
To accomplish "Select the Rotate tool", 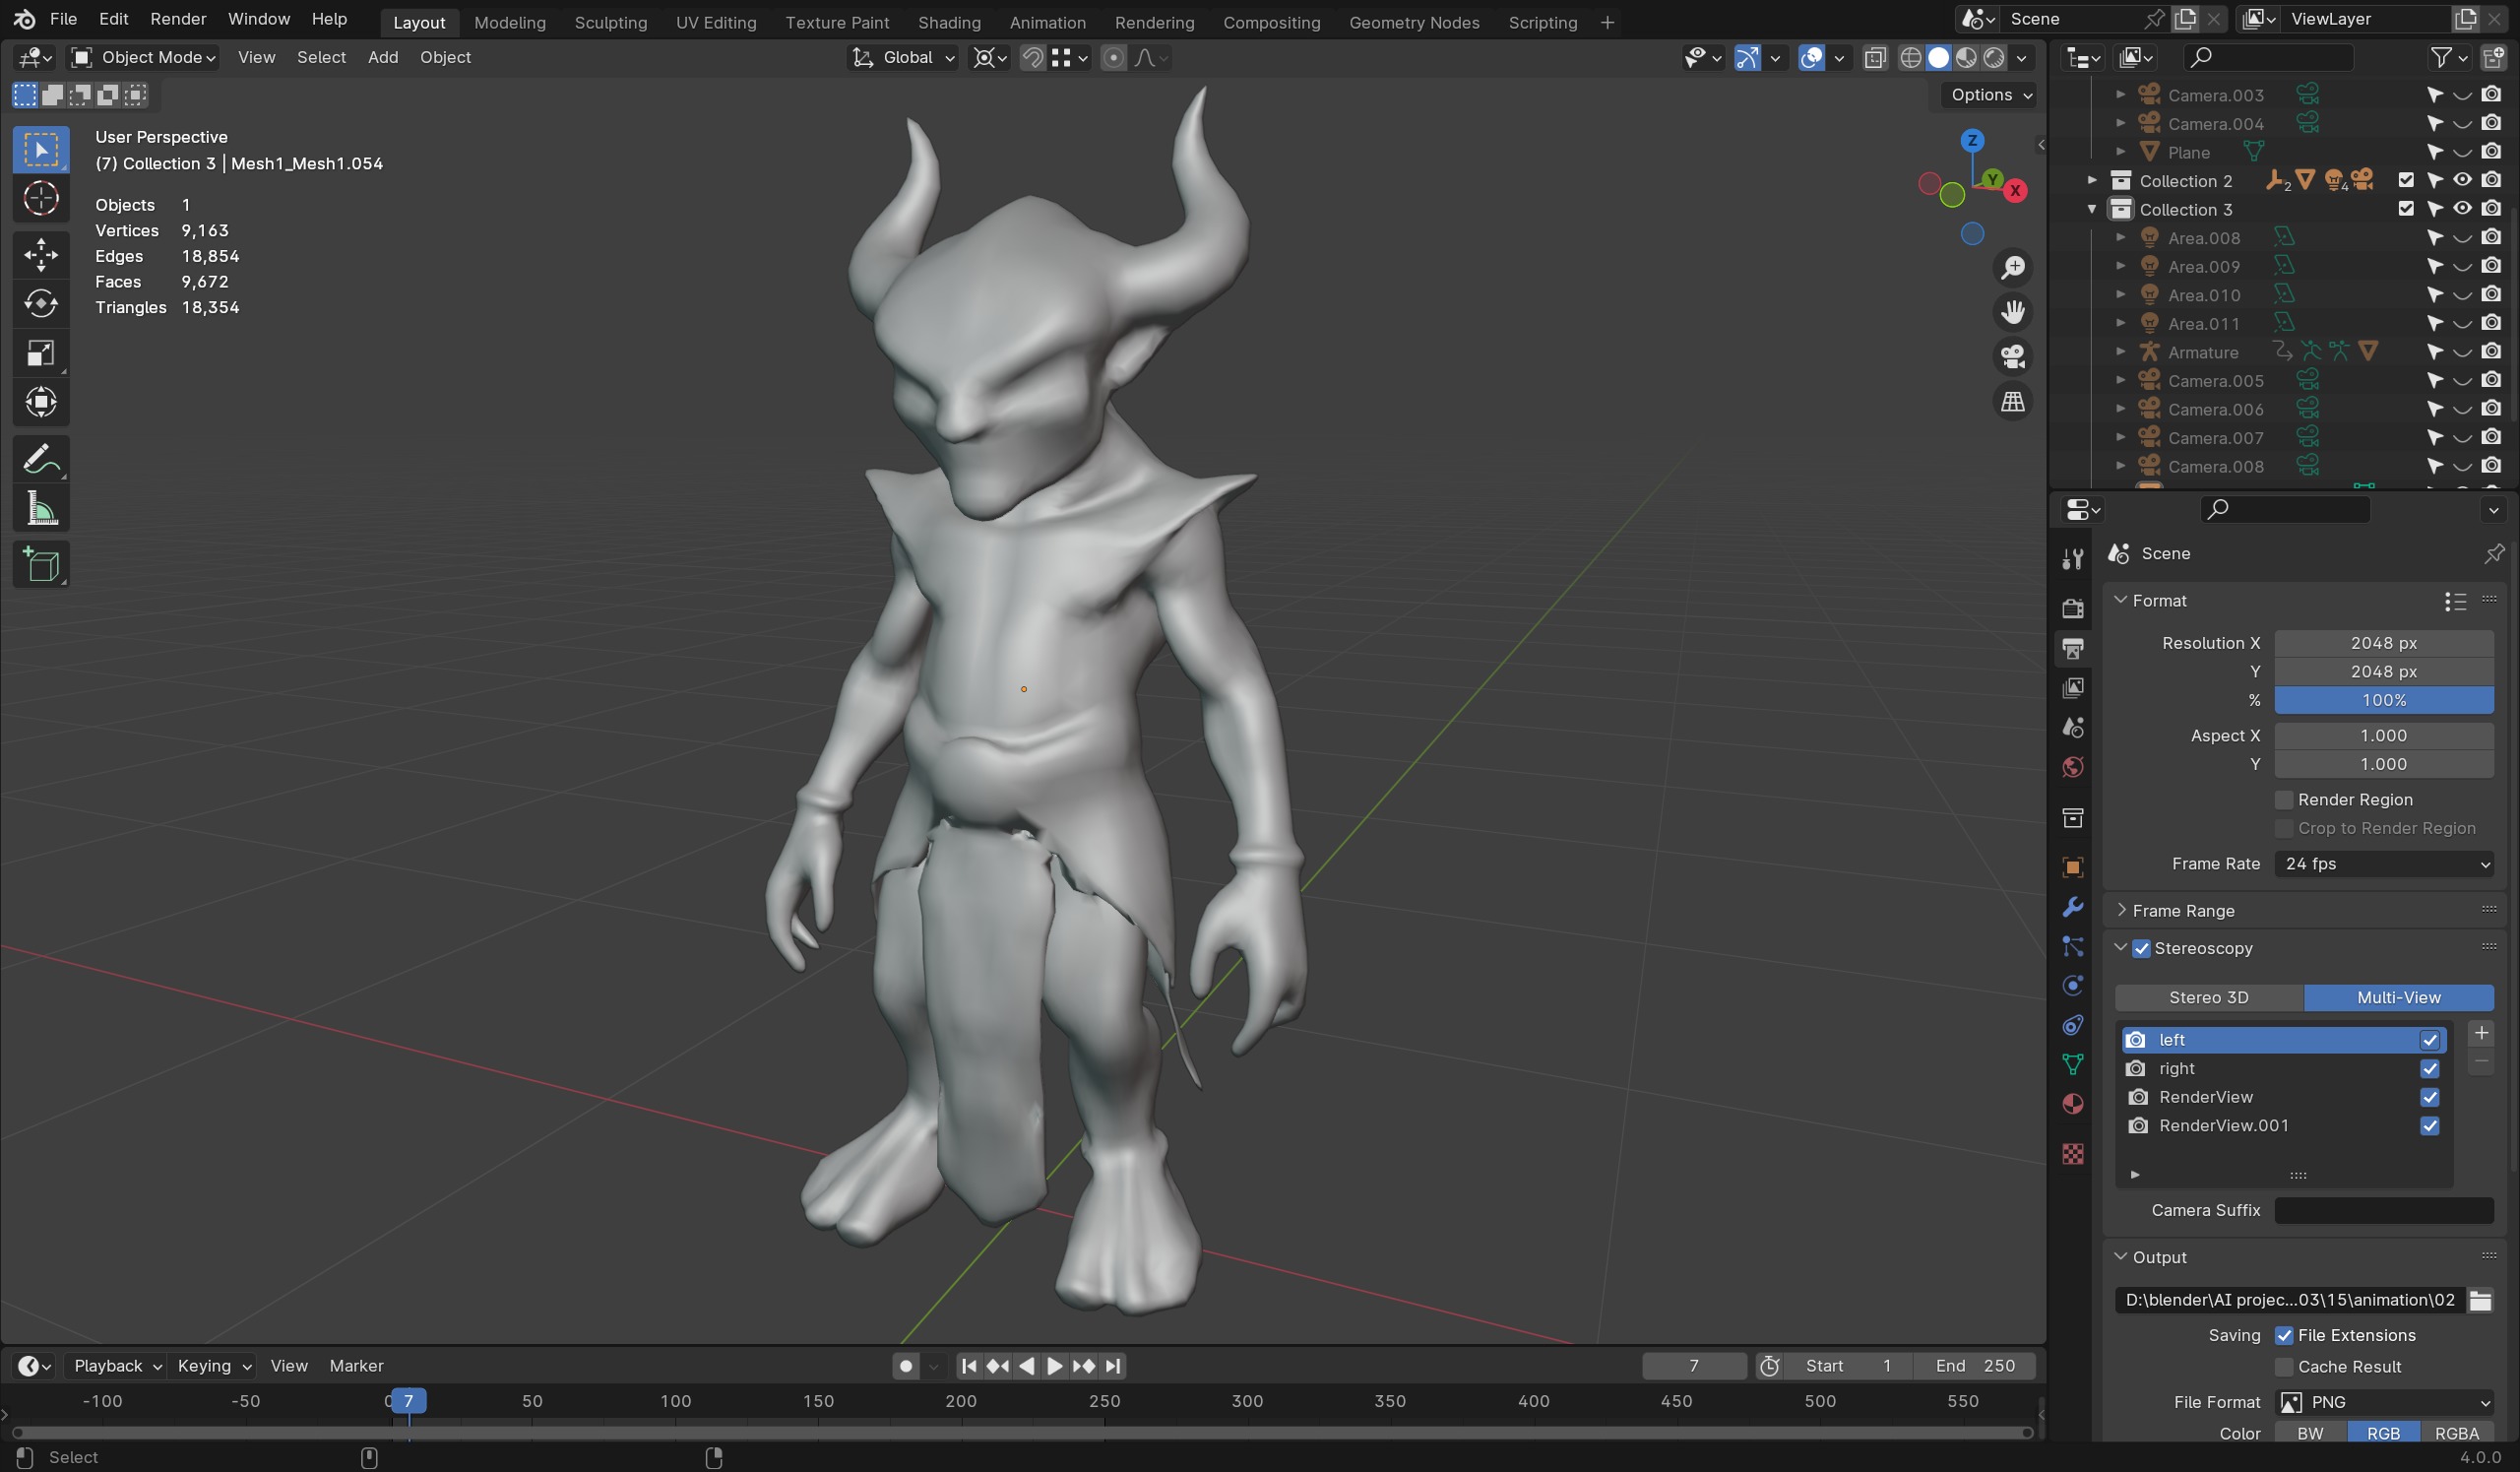I will pyautogui.click(x=41, y=304).
